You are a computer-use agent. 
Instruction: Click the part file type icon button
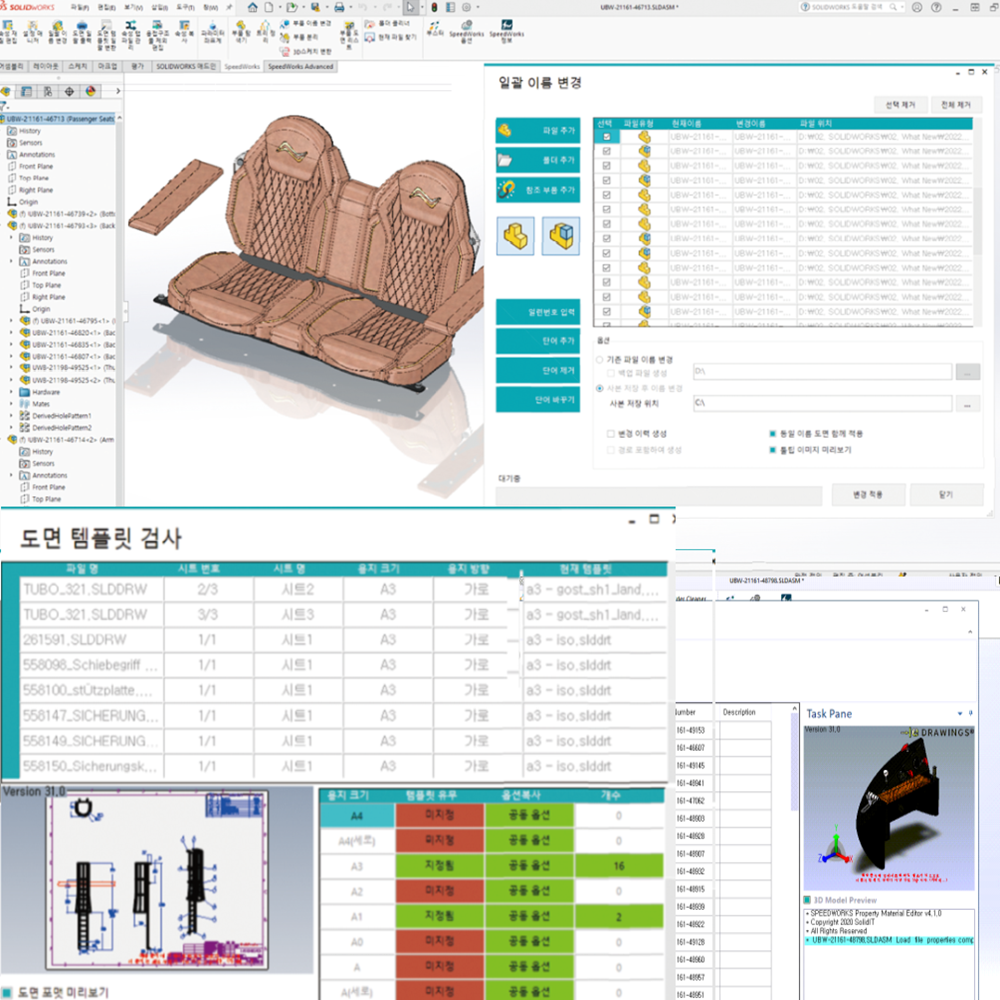[517, 237]
